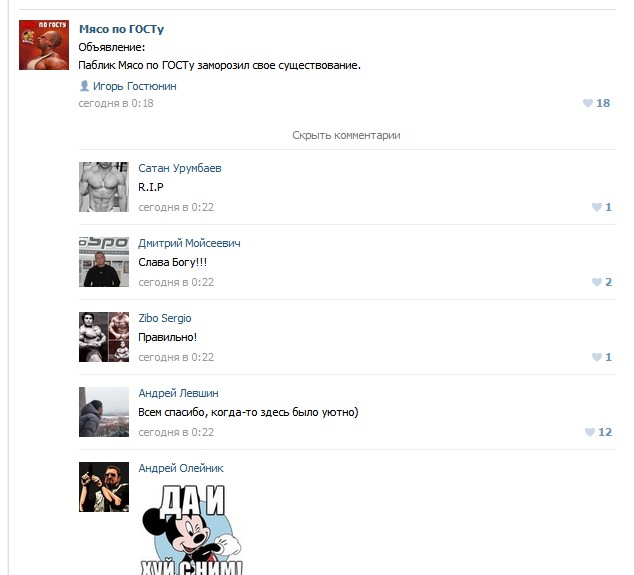Open Сатан Урумбаев's profile name

point(180,168)
